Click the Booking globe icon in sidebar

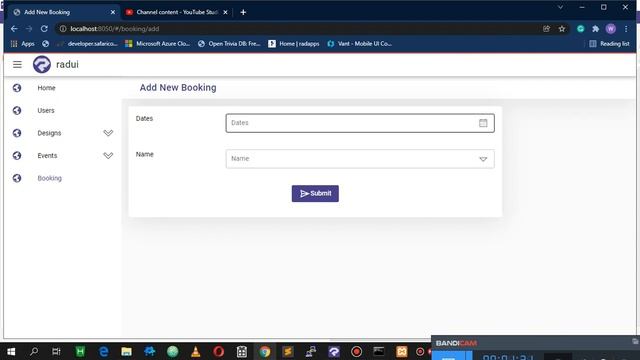click(x=17, y=178)
